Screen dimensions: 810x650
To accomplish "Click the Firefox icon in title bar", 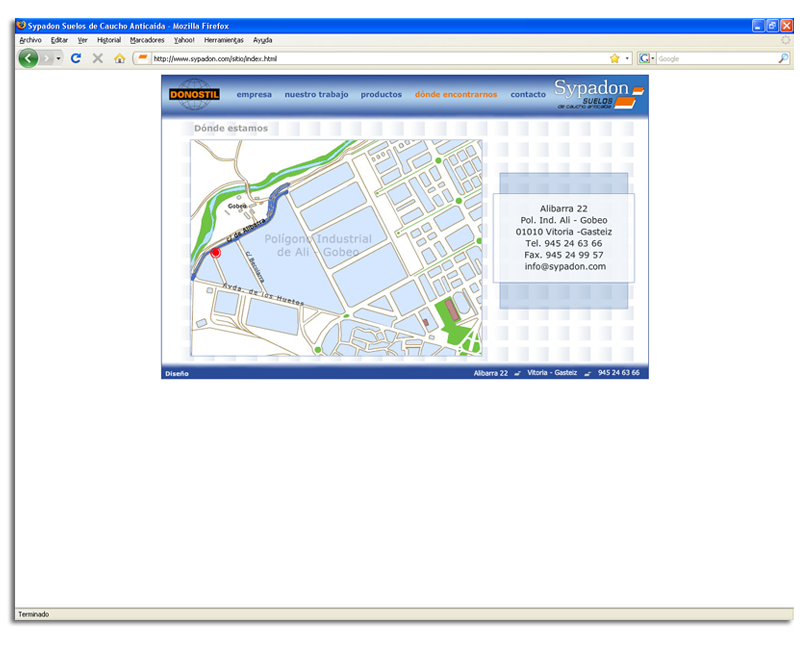I will click(21, 25).
